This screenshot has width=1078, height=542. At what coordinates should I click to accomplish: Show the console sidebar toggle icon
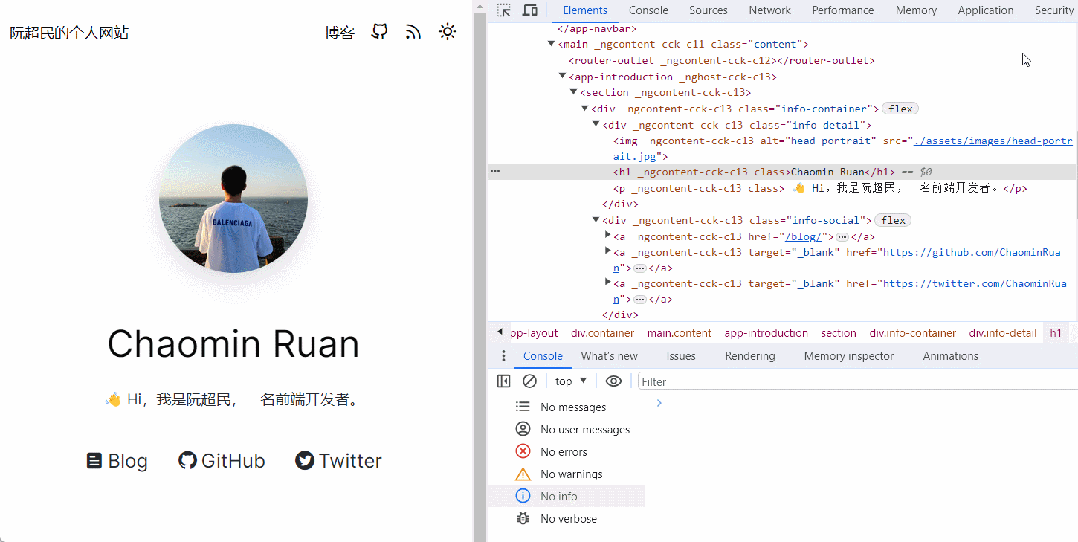coord(503,381)
